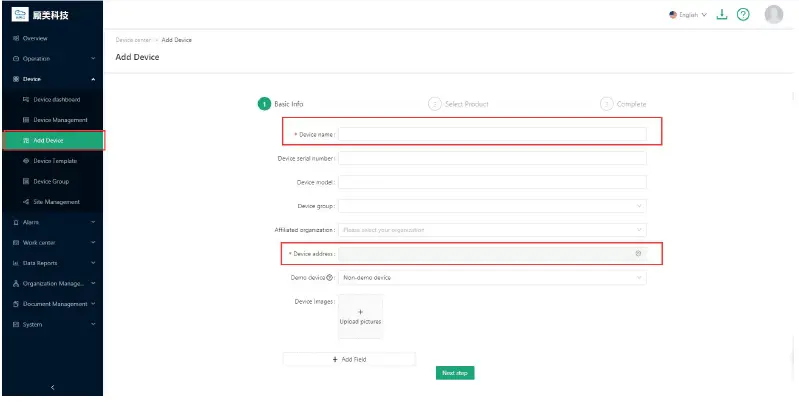The height and width of the screenshot is (402, 799).
Task: Open Overview from the sidebar
Action: pos(35,38)
